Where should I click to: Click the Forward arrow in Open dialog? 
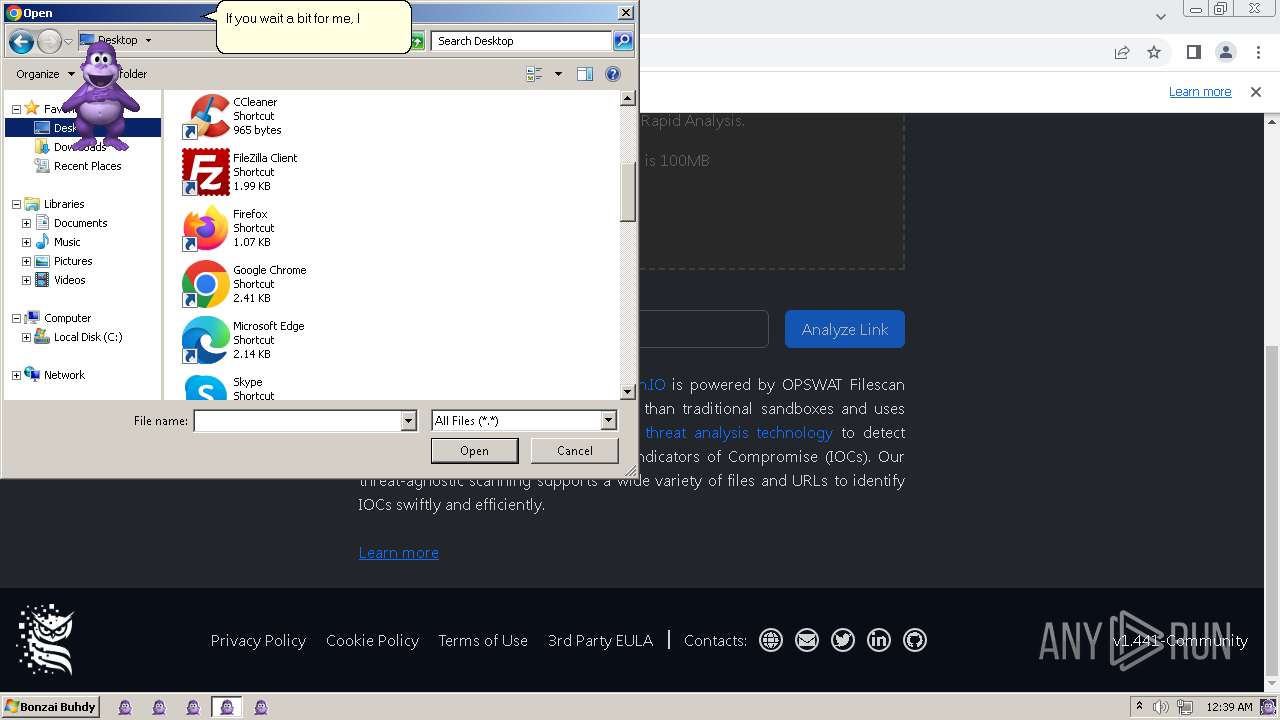point(49,41)
